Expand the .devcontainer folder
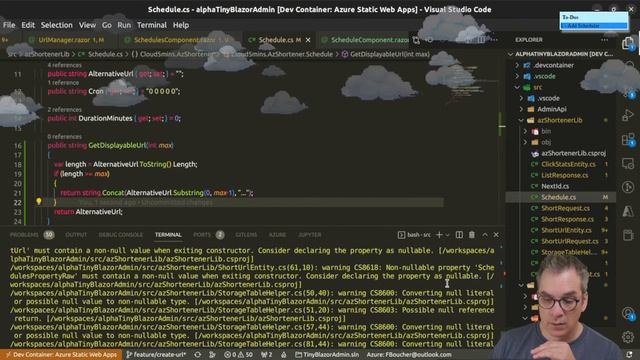Image resolution: width=640 pixels, height=360 pixels. (517, 65)
